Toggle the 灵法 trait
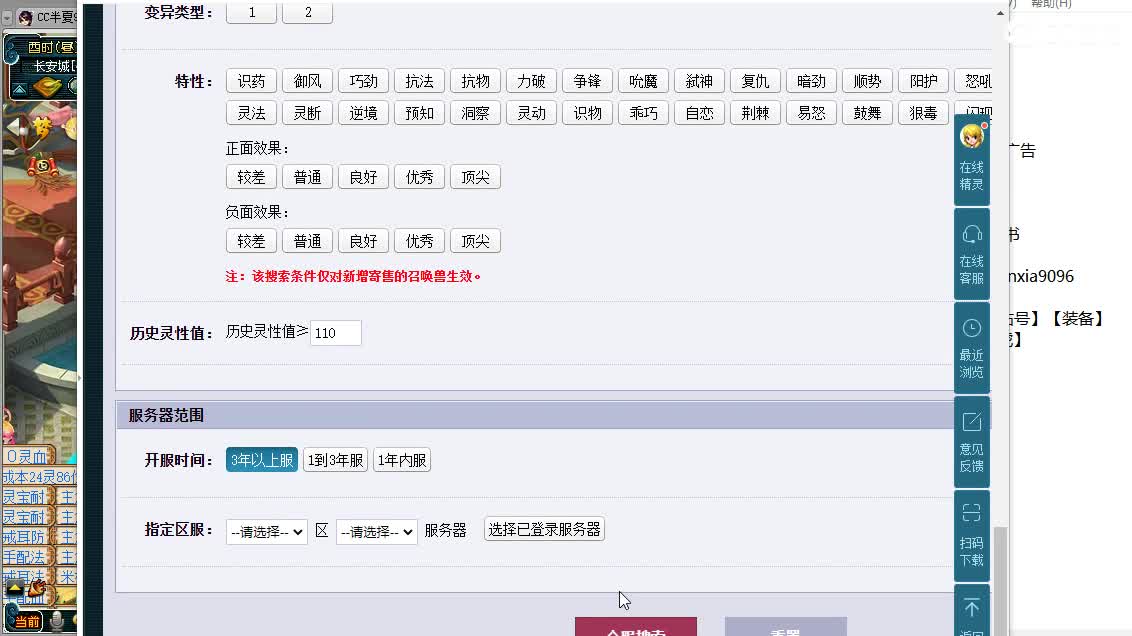Viewport: 1132px width, 636px height. (x=251, y=113)
